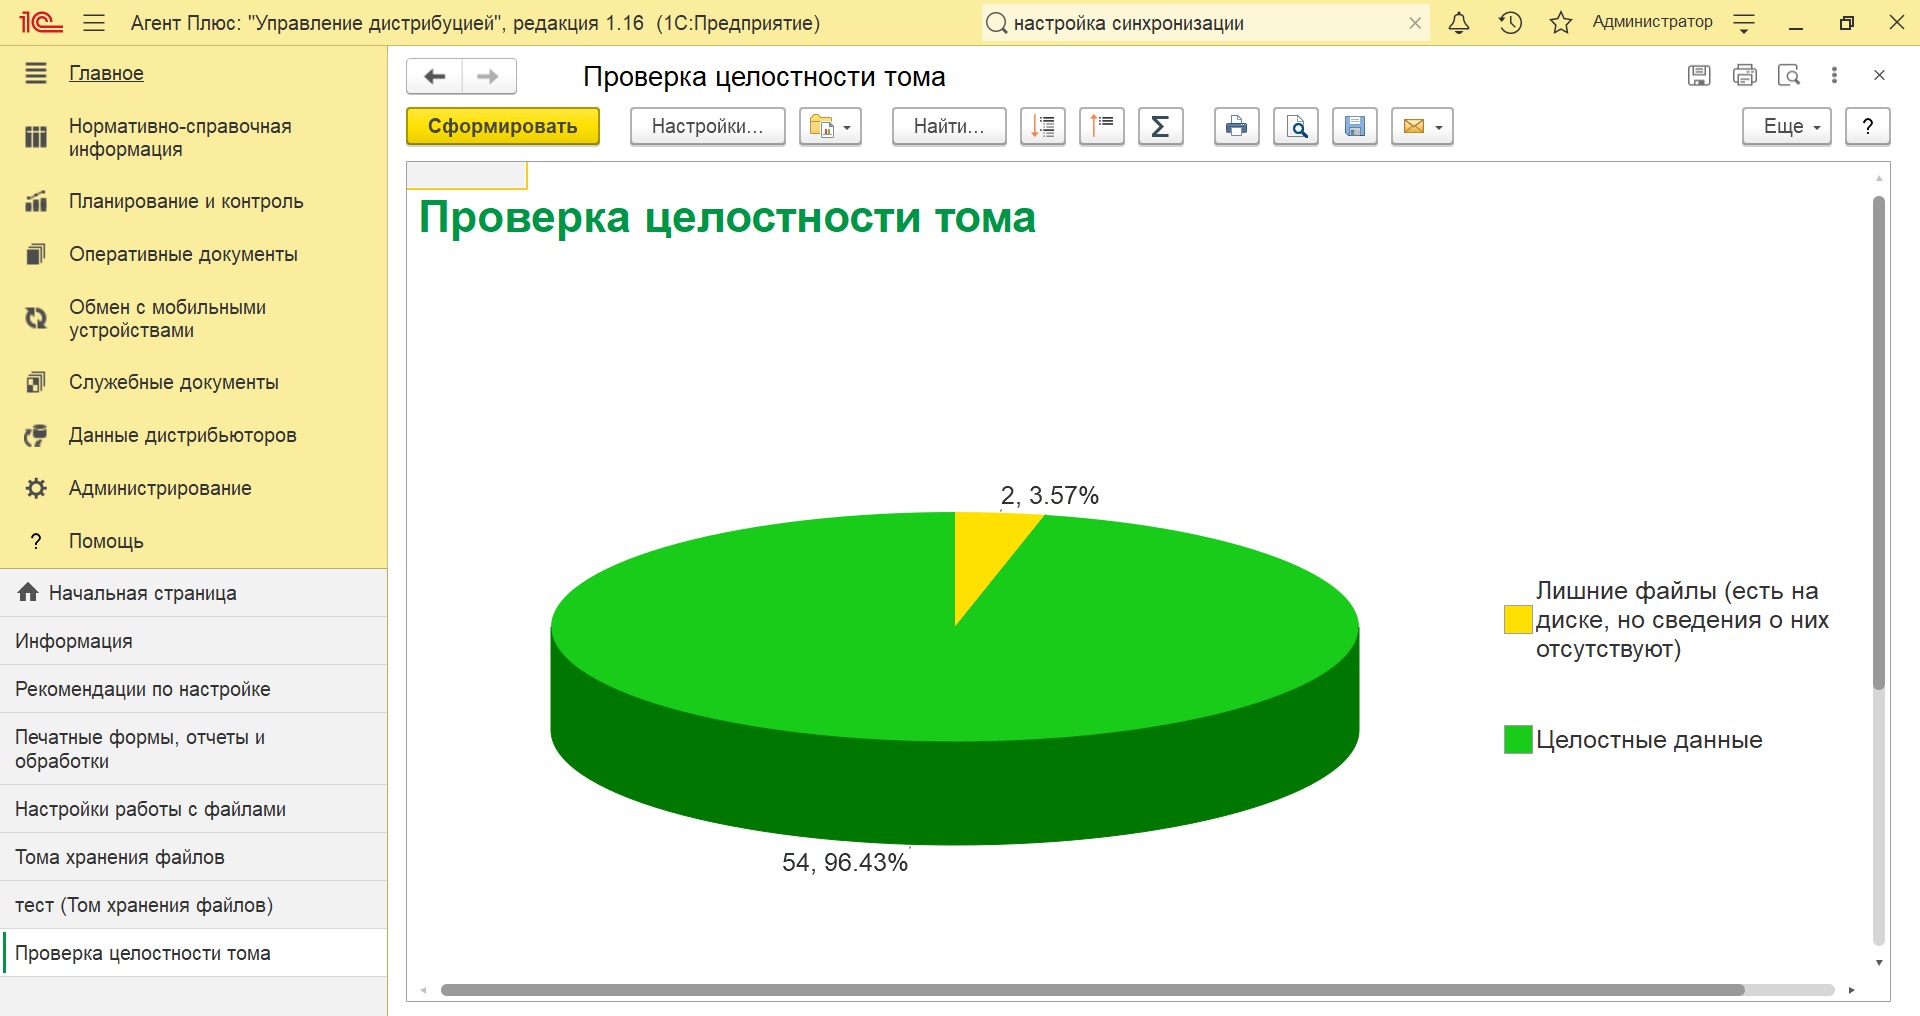Click the Найти... button
The image size is (1920, 1016).
[949, 126]
